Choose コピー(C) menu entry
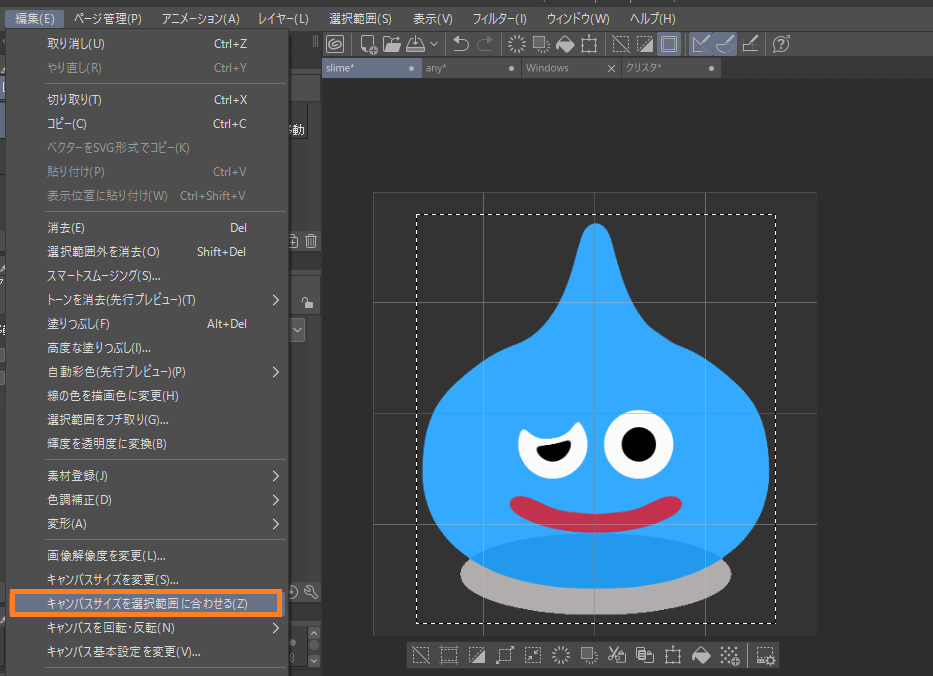 pos(147,124)
